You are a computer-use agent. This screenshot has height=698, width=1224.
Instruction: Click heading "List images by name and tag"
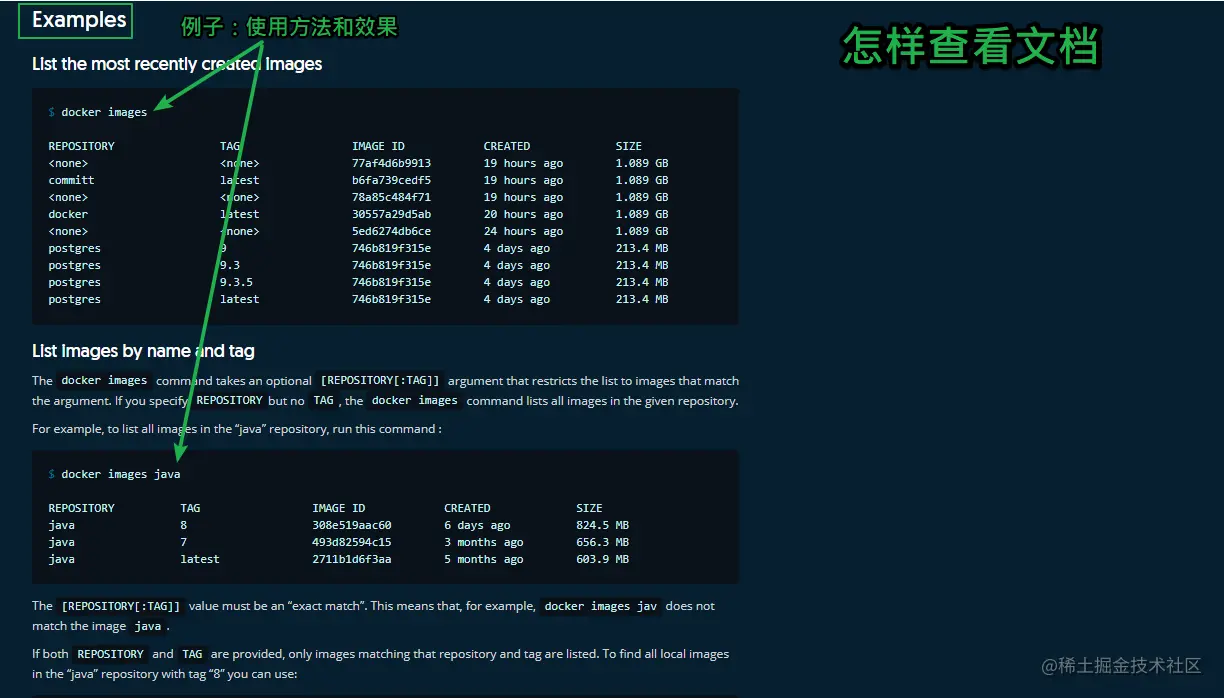[143, 351]
